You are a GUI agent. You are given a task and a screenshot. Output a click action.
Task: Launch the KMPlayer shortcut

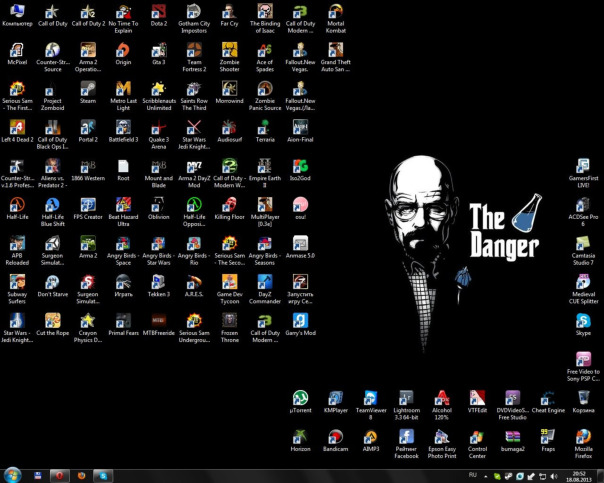336,402
